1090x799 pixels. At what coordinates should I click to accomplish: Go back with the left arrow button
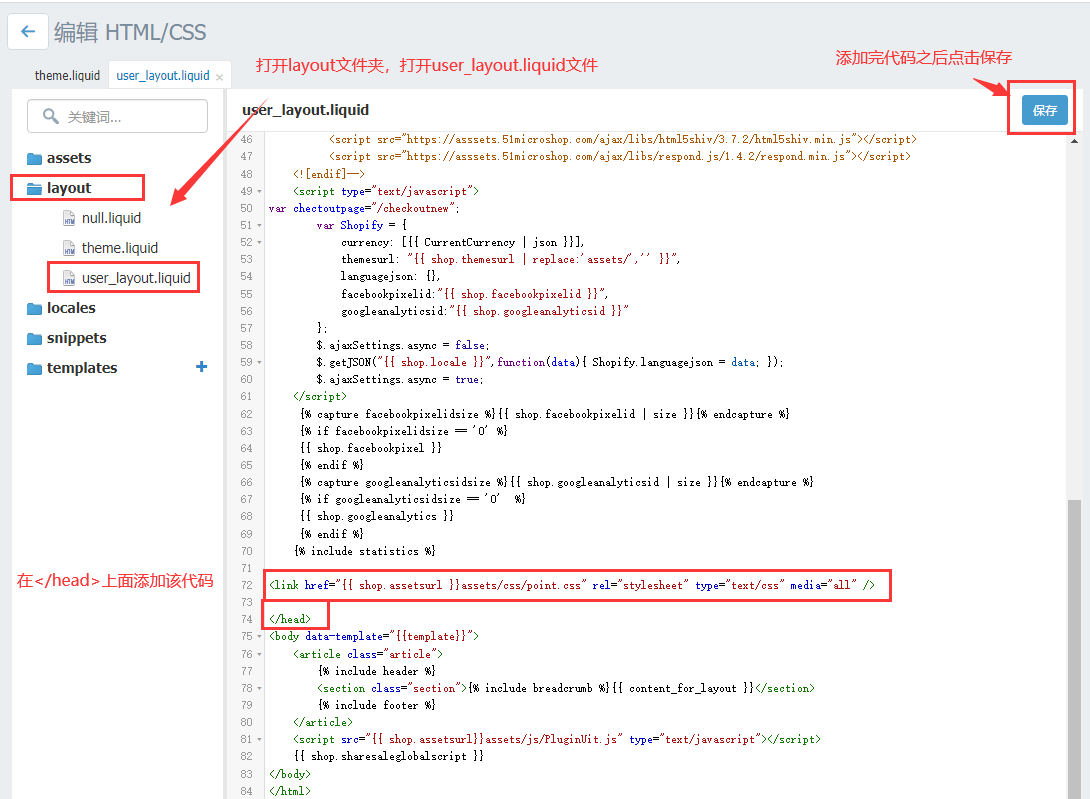click(28, 31)
